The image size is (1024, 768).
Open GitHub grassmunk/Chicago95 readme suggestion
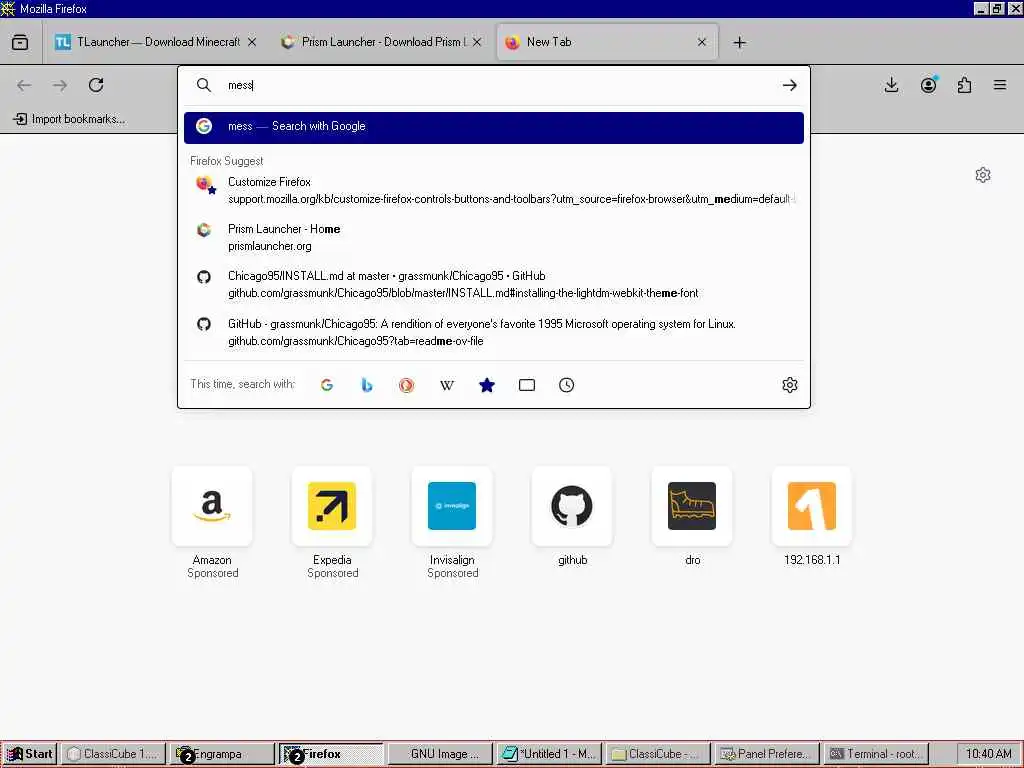494,332
